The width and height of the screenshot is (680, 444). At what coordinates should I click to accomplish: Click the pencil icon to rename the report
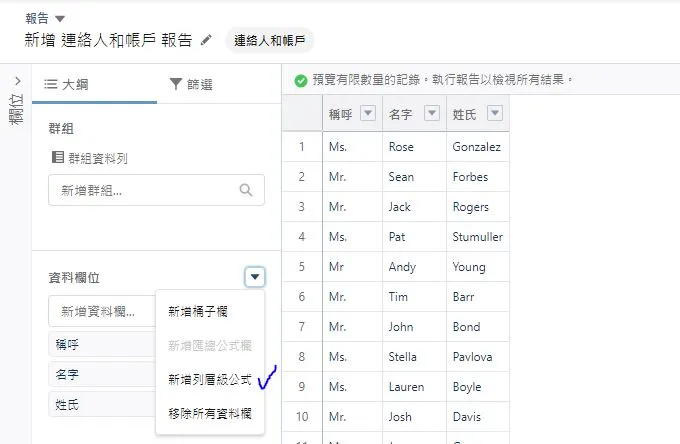click(206, 40)
